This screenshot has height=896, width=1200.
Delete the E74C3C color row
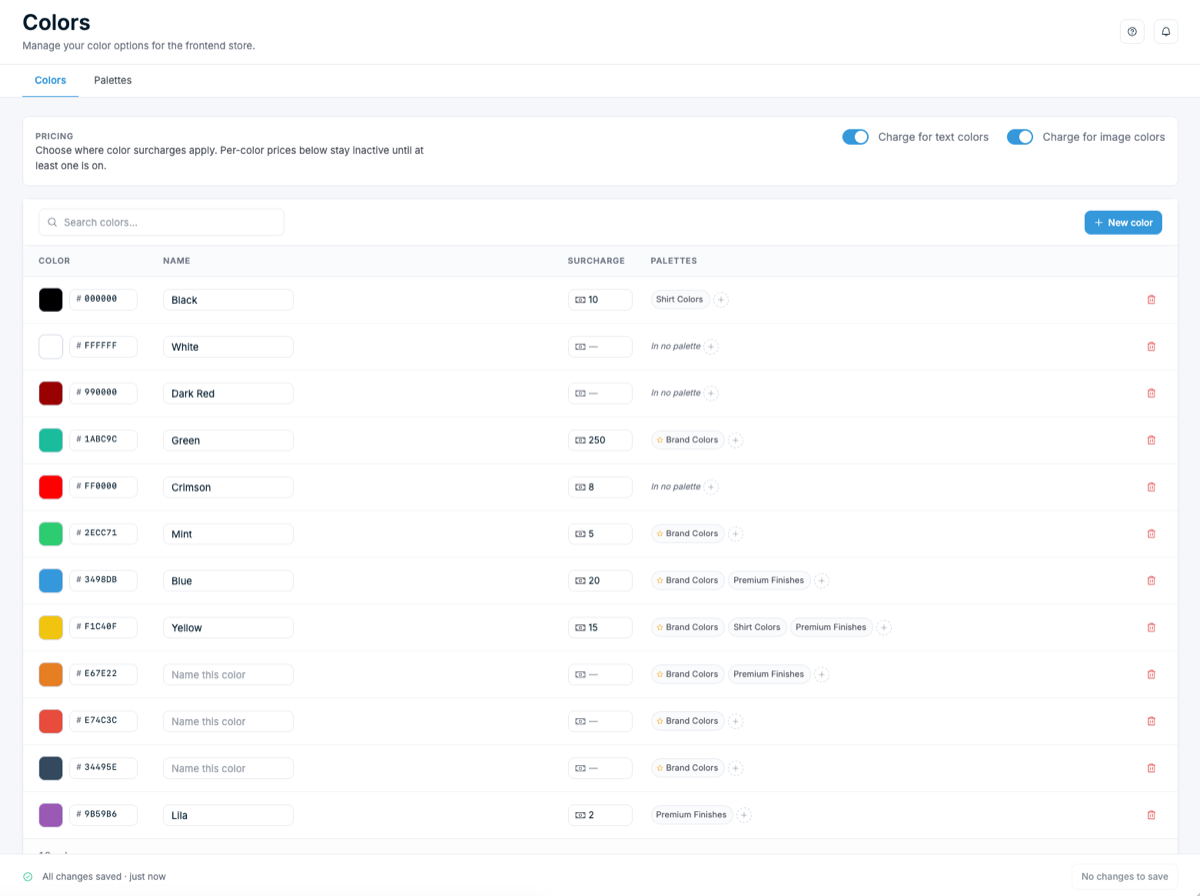click(1151, 721)
